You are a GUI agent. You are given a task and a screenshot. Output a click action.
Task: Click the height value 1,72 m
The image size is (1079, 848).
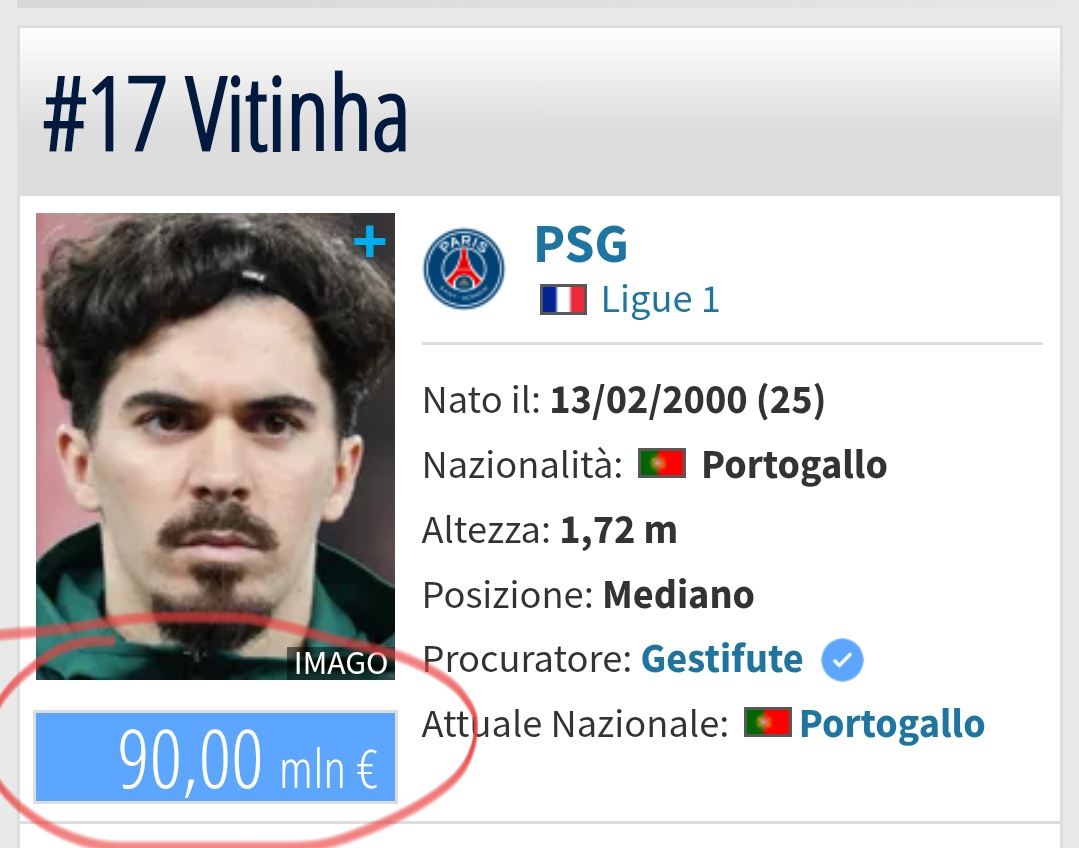point(619,530)
